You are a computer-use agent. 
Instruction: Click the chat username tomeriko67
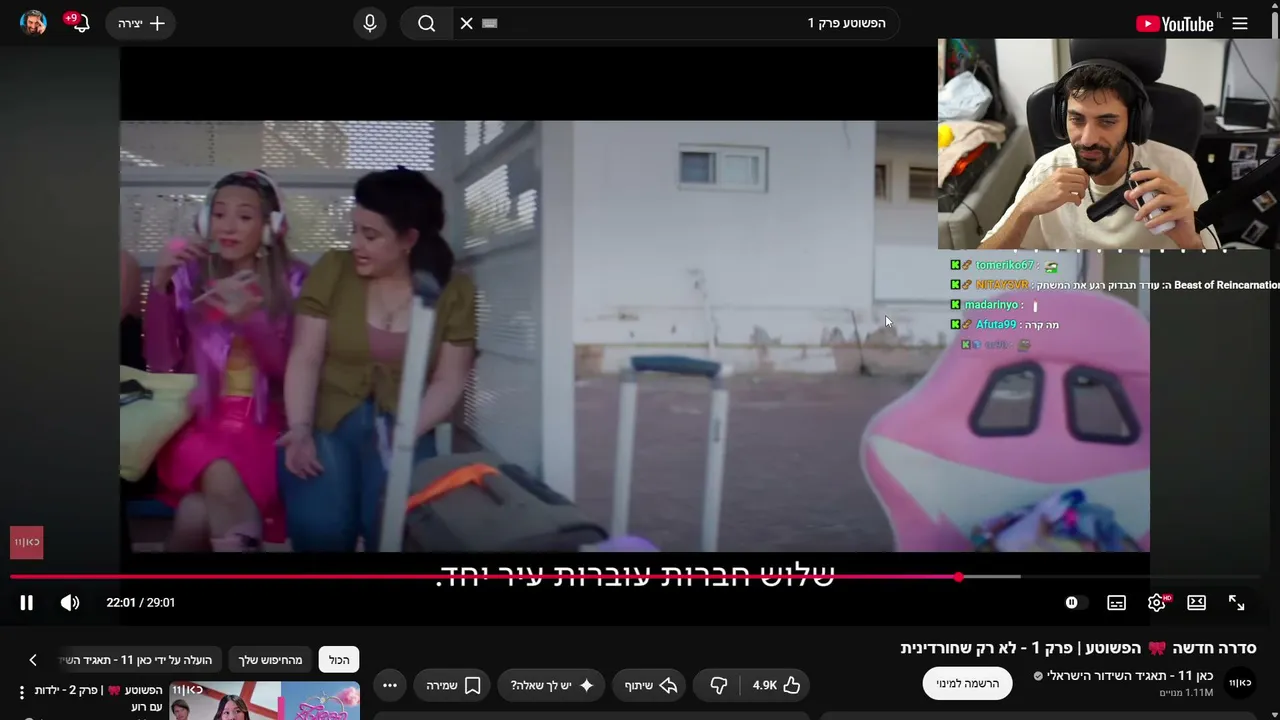(x=1005, y=265)
